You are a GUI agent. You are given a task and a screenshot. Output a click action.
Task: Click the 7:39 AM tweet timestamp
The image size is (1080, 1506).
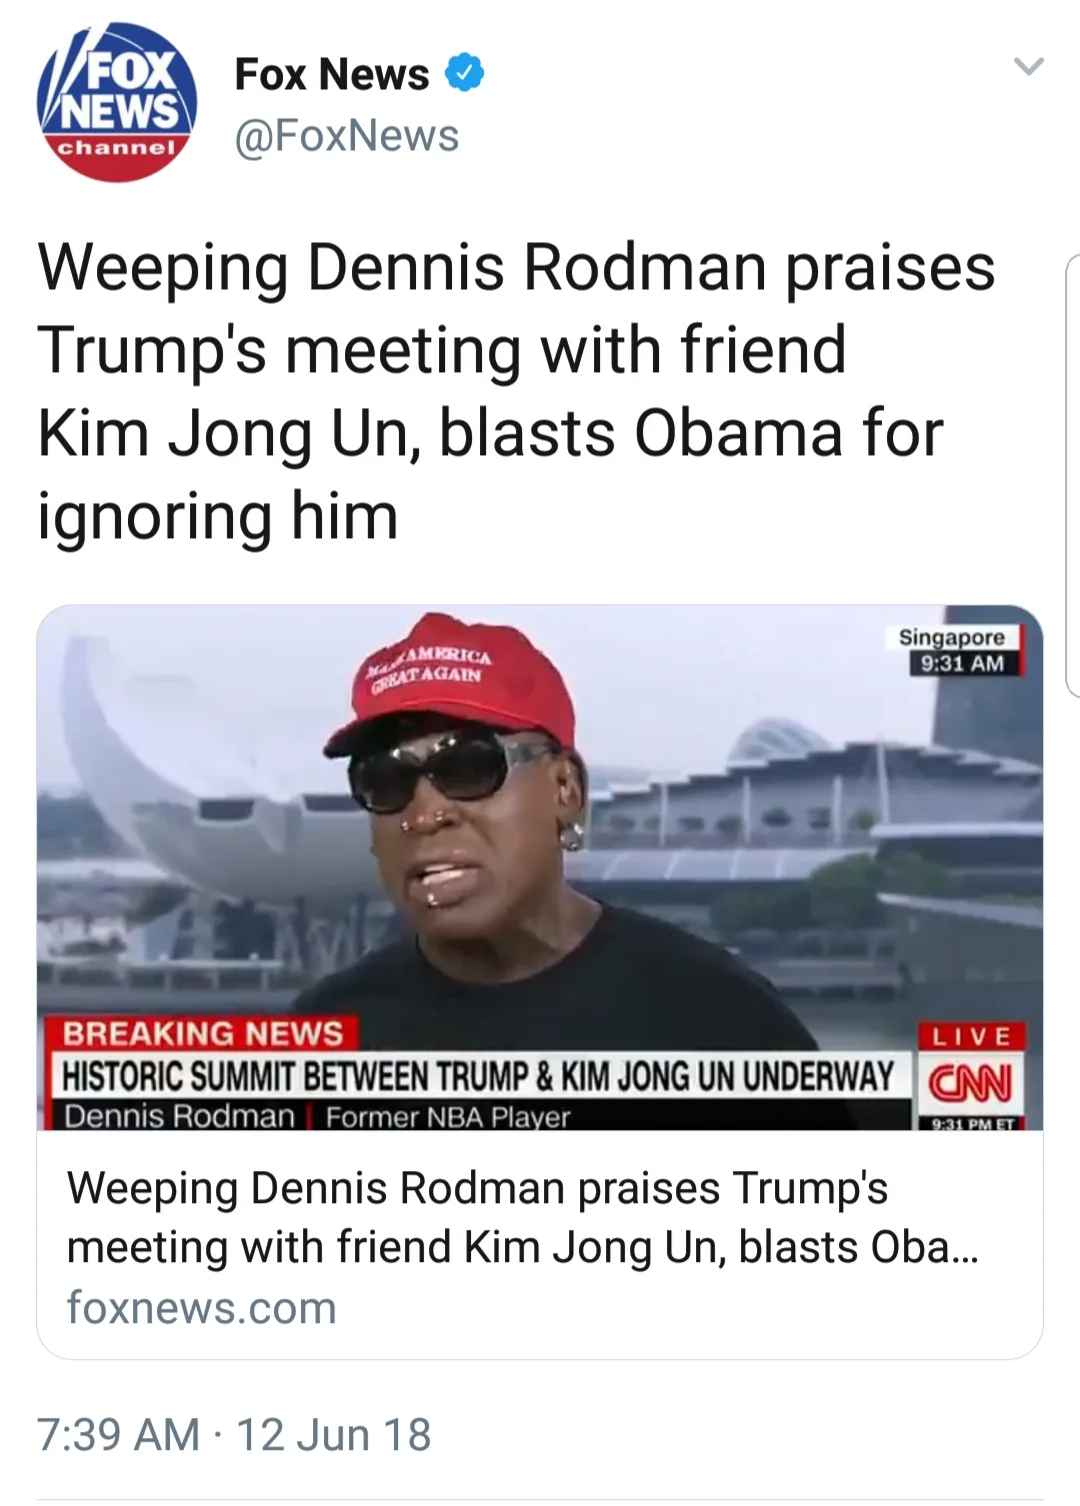pyautogui.click(x=119, y=1434)
